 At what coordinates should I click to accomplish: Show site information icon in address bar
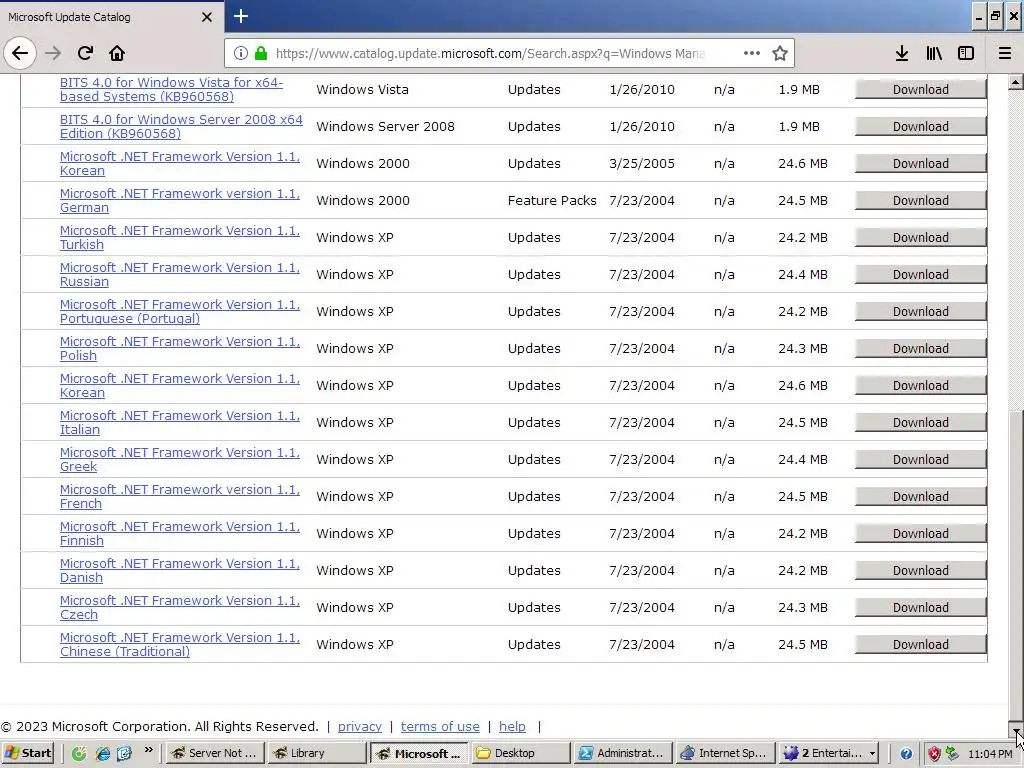point(240,53)
